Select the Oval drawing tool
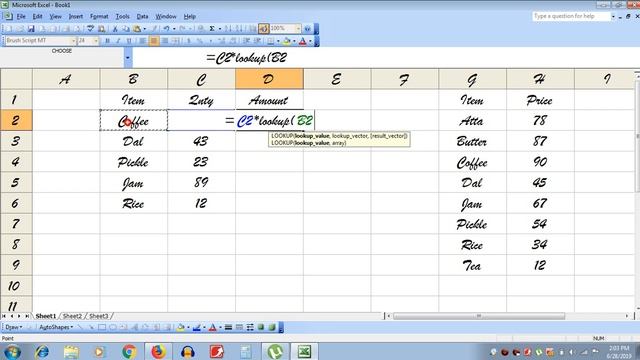The height and width of the screenshot is (360, 640). 113,327
